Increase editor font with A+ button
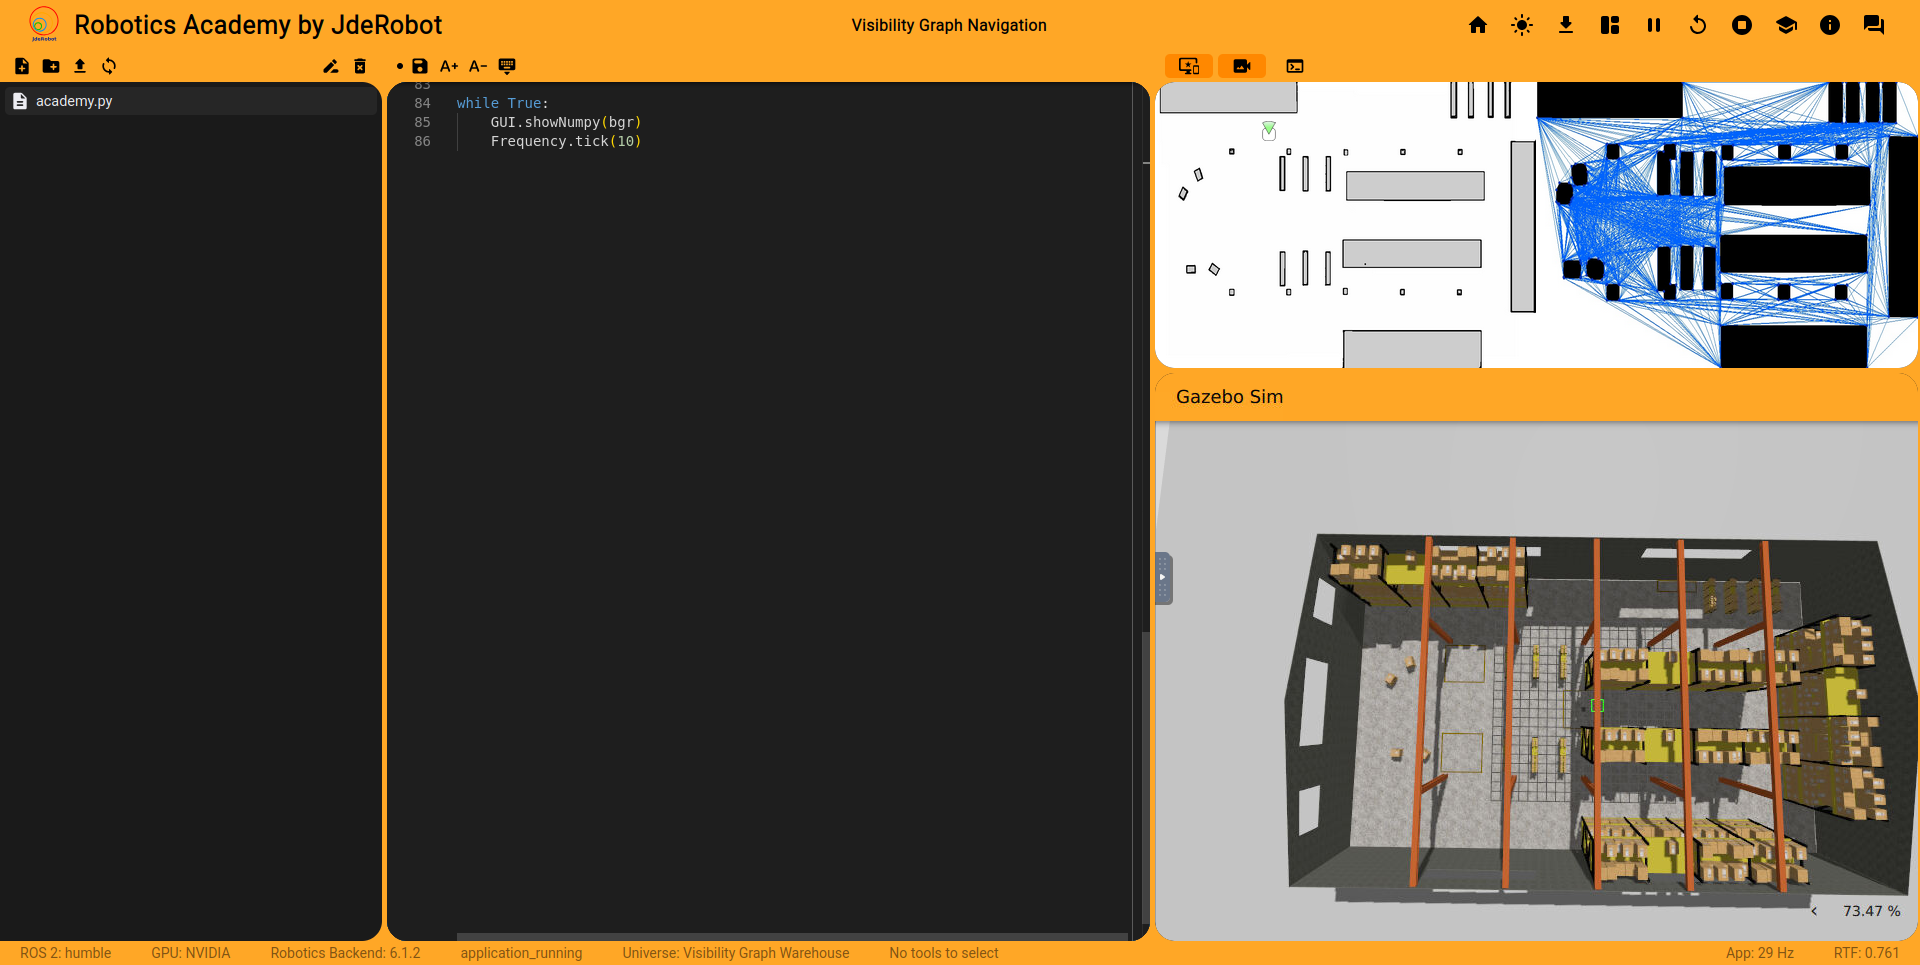The height and width of the screenshot is (965, 1920). click(x=449, y=66)
